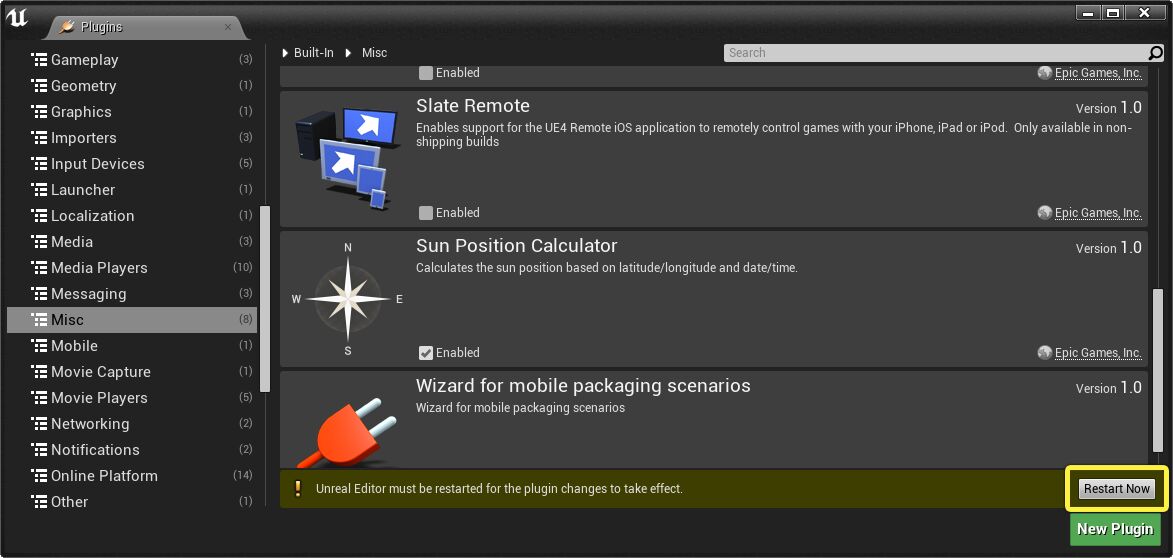Open Epic Games, Inc. link for Sun Position Calculator
The image size is (1173, 558).
click(1098, 353)
